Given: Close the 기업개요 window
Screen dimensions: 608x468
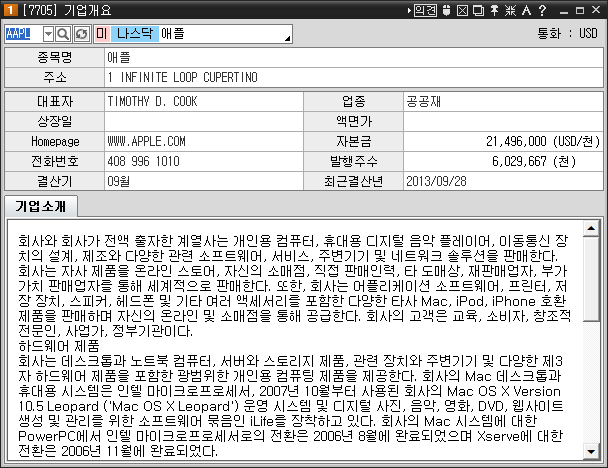Looking at the screenshot, I should pos(596,10).
